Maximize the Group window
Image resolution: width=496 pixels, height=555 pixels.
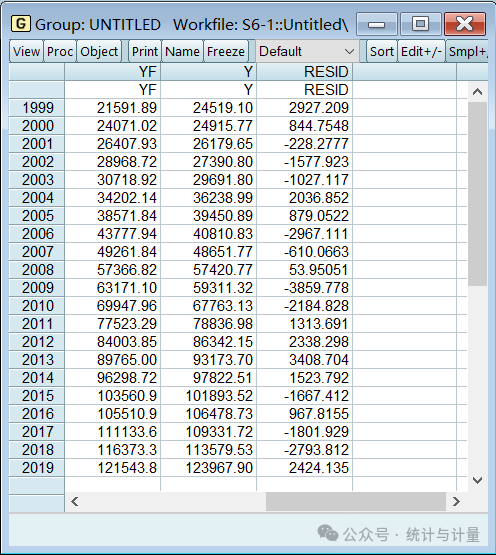pyautogui.click(x=420, y=24)
